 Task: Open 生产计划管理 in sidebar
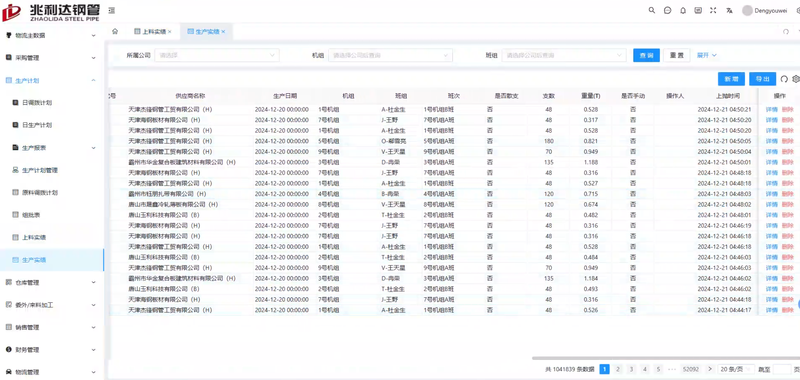(39, 170)
